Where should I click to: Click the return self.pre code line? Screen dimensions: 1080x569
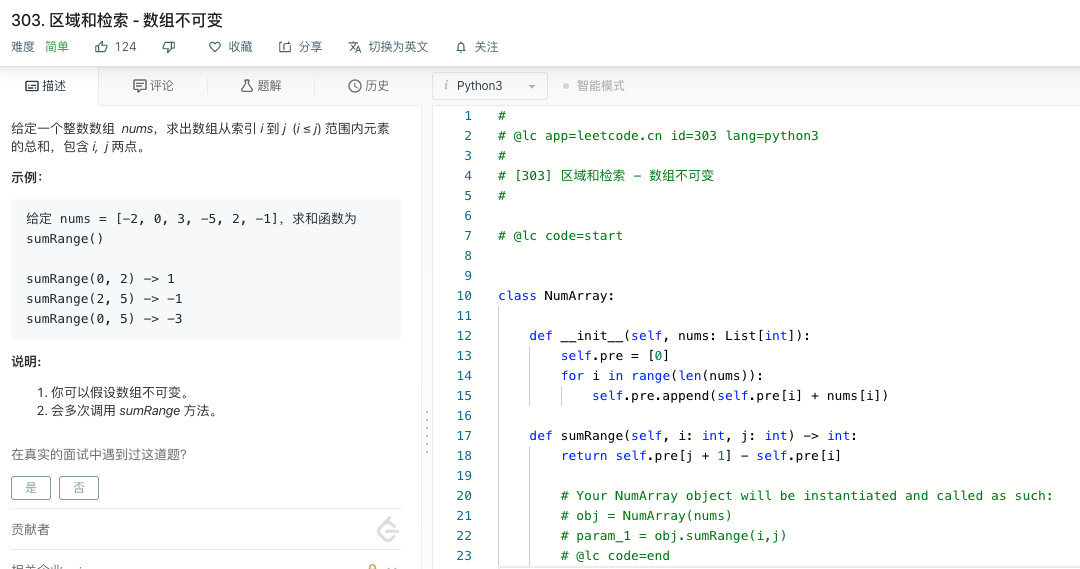[700, 455]
